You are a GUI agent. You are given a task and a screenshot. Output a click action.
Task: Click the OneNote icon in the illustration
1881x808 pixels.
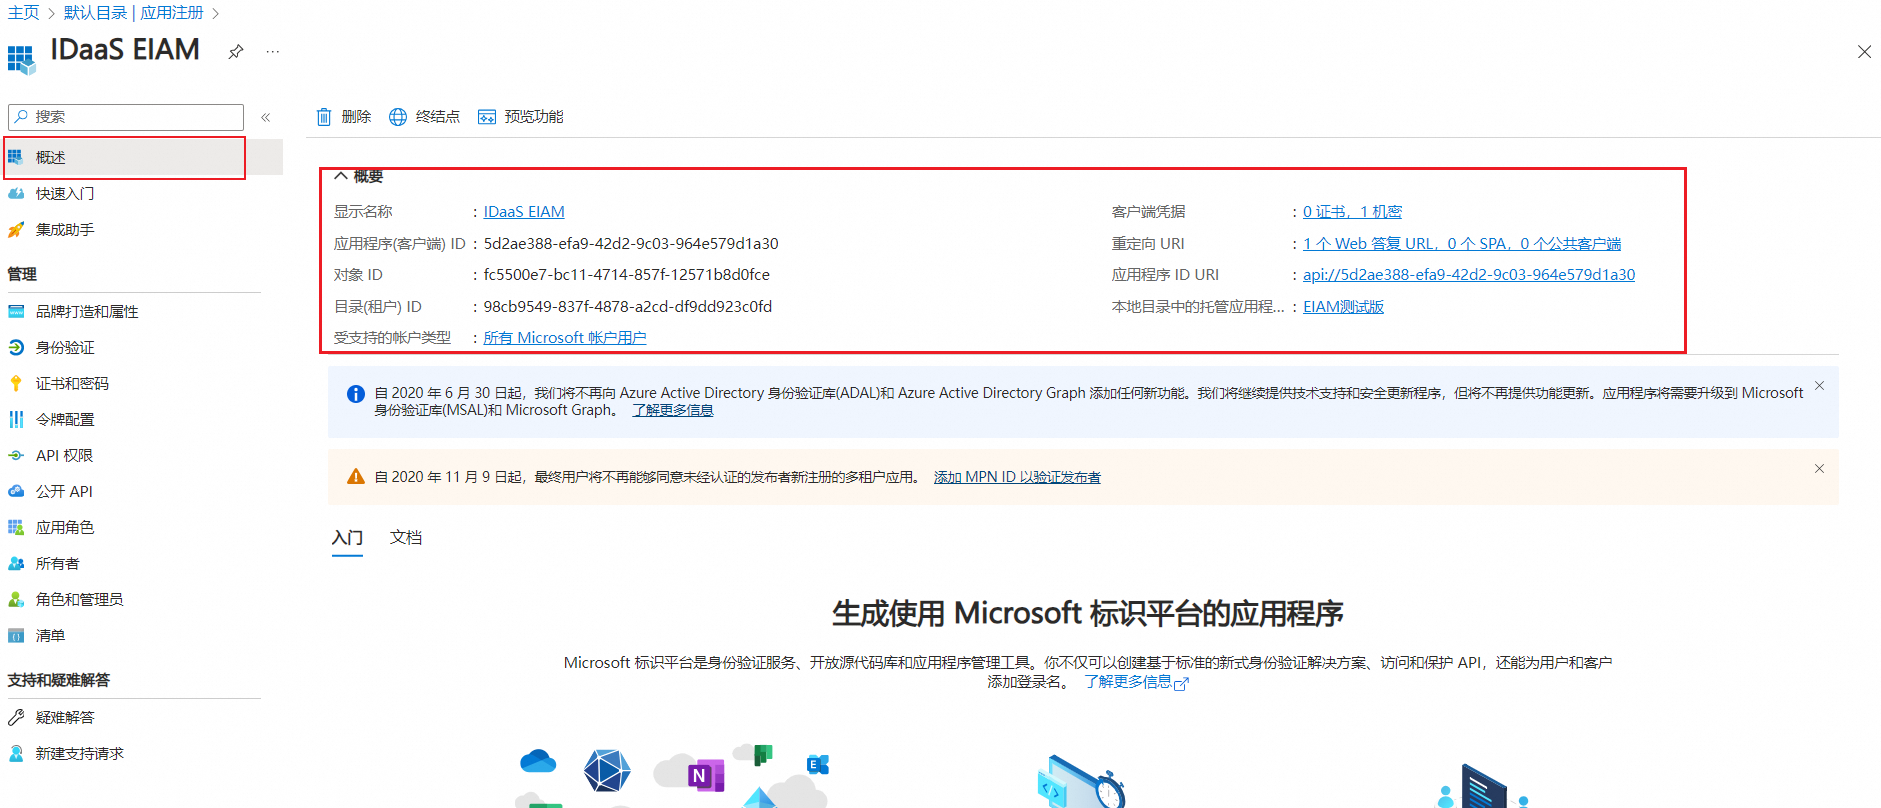pyautogui.click(x=705, y=776)
